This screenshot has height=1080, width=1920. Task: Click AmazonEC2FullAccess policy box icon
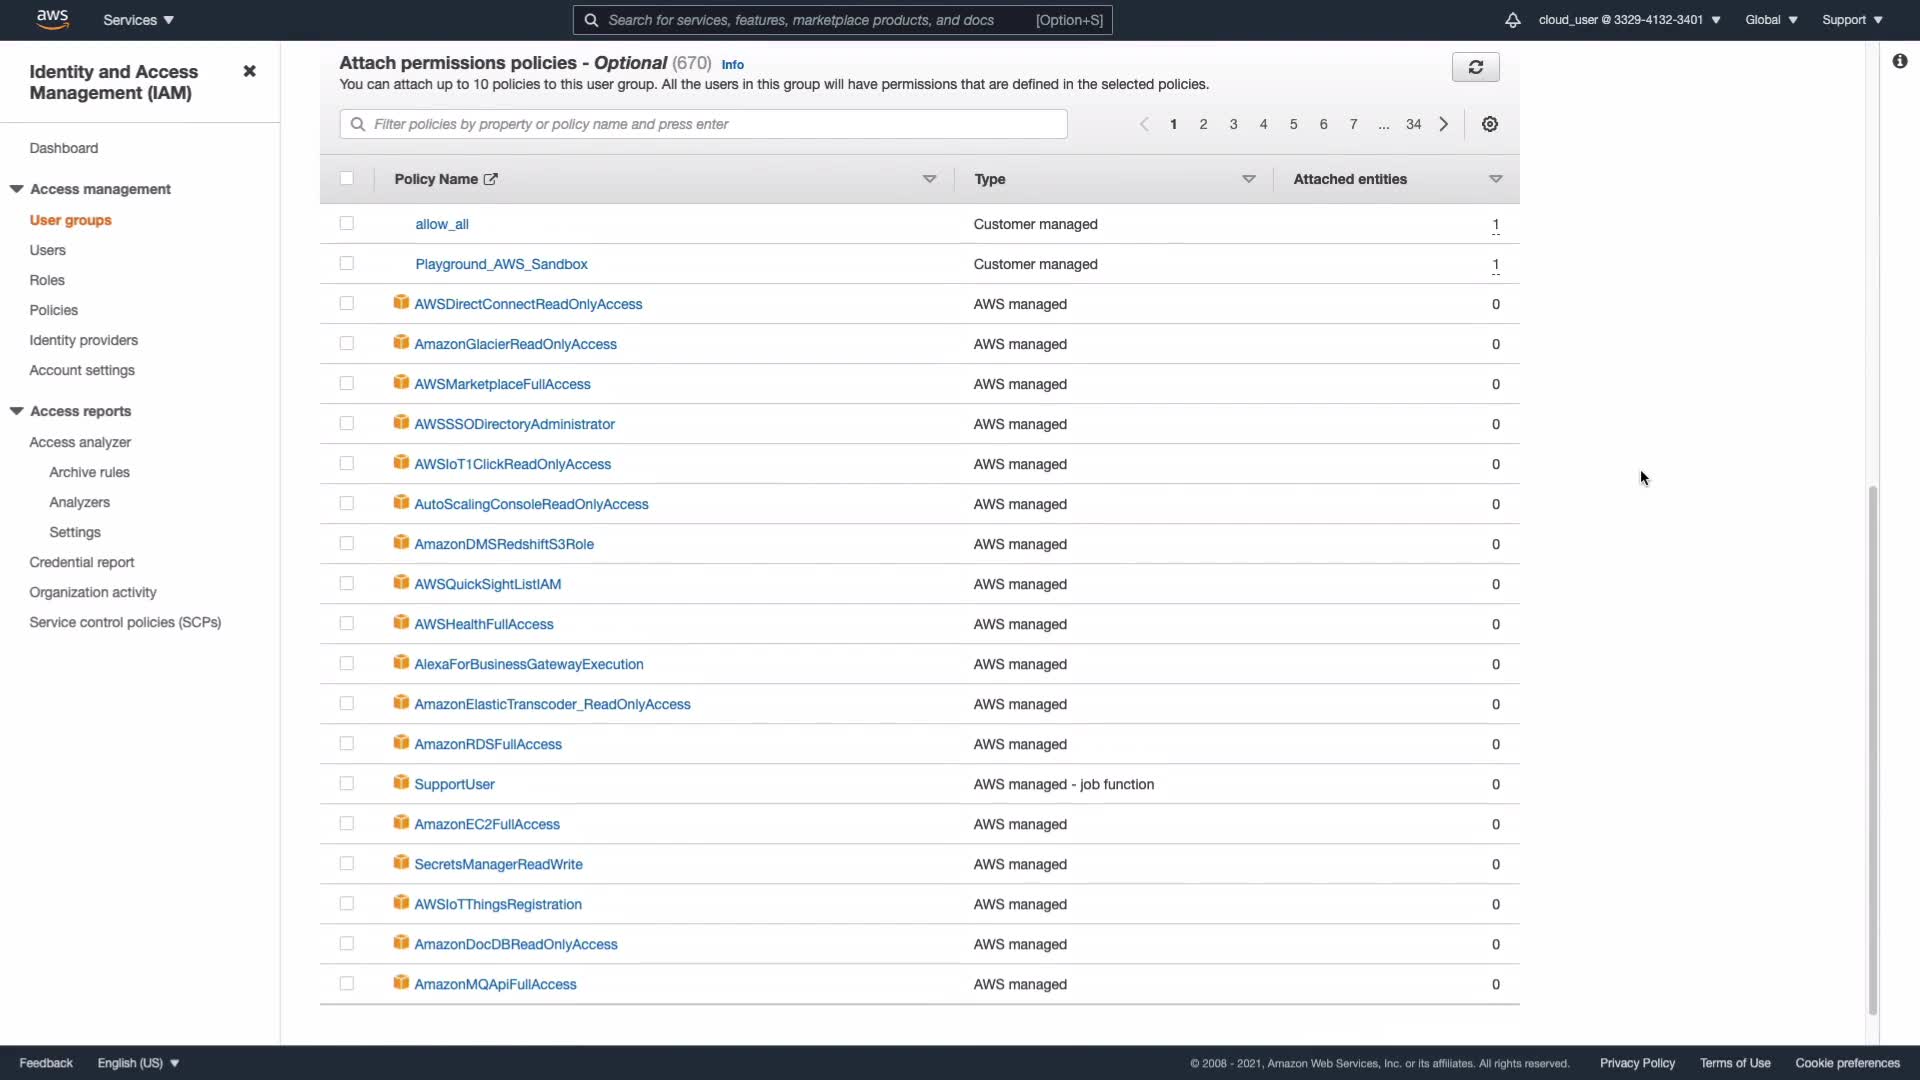(x=401, y=823)
